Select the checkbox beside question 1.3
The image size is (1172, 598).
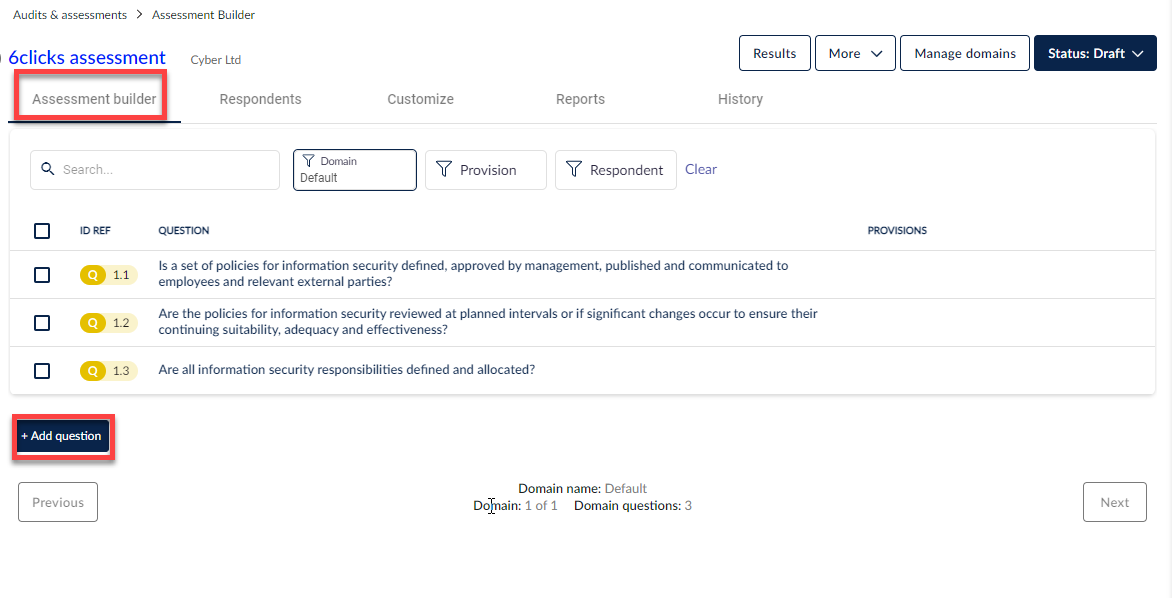point(42,371)
